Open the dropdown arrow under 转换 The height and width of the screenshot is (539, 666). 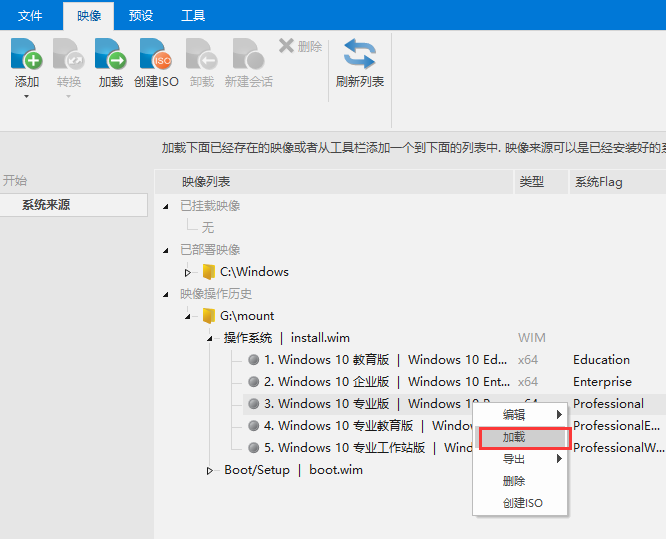(68, 97)
